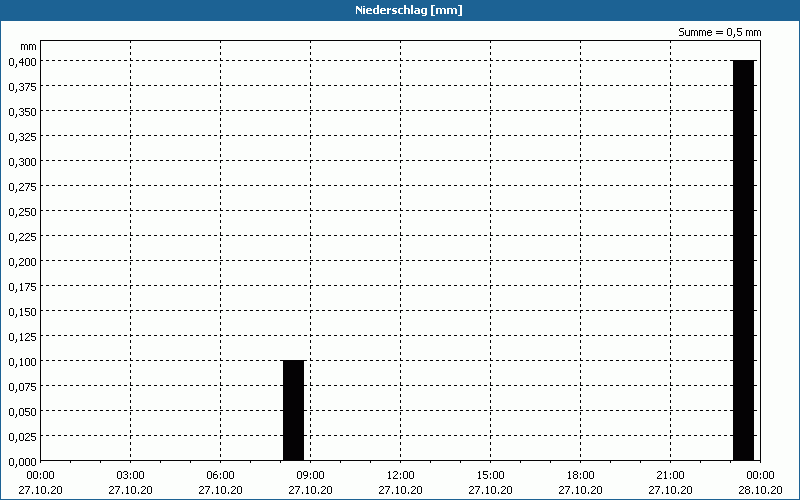The height and width of the screenshot is (500, 800).
Task: Click the 0,300 y-axis value
Action: (22, 162)
